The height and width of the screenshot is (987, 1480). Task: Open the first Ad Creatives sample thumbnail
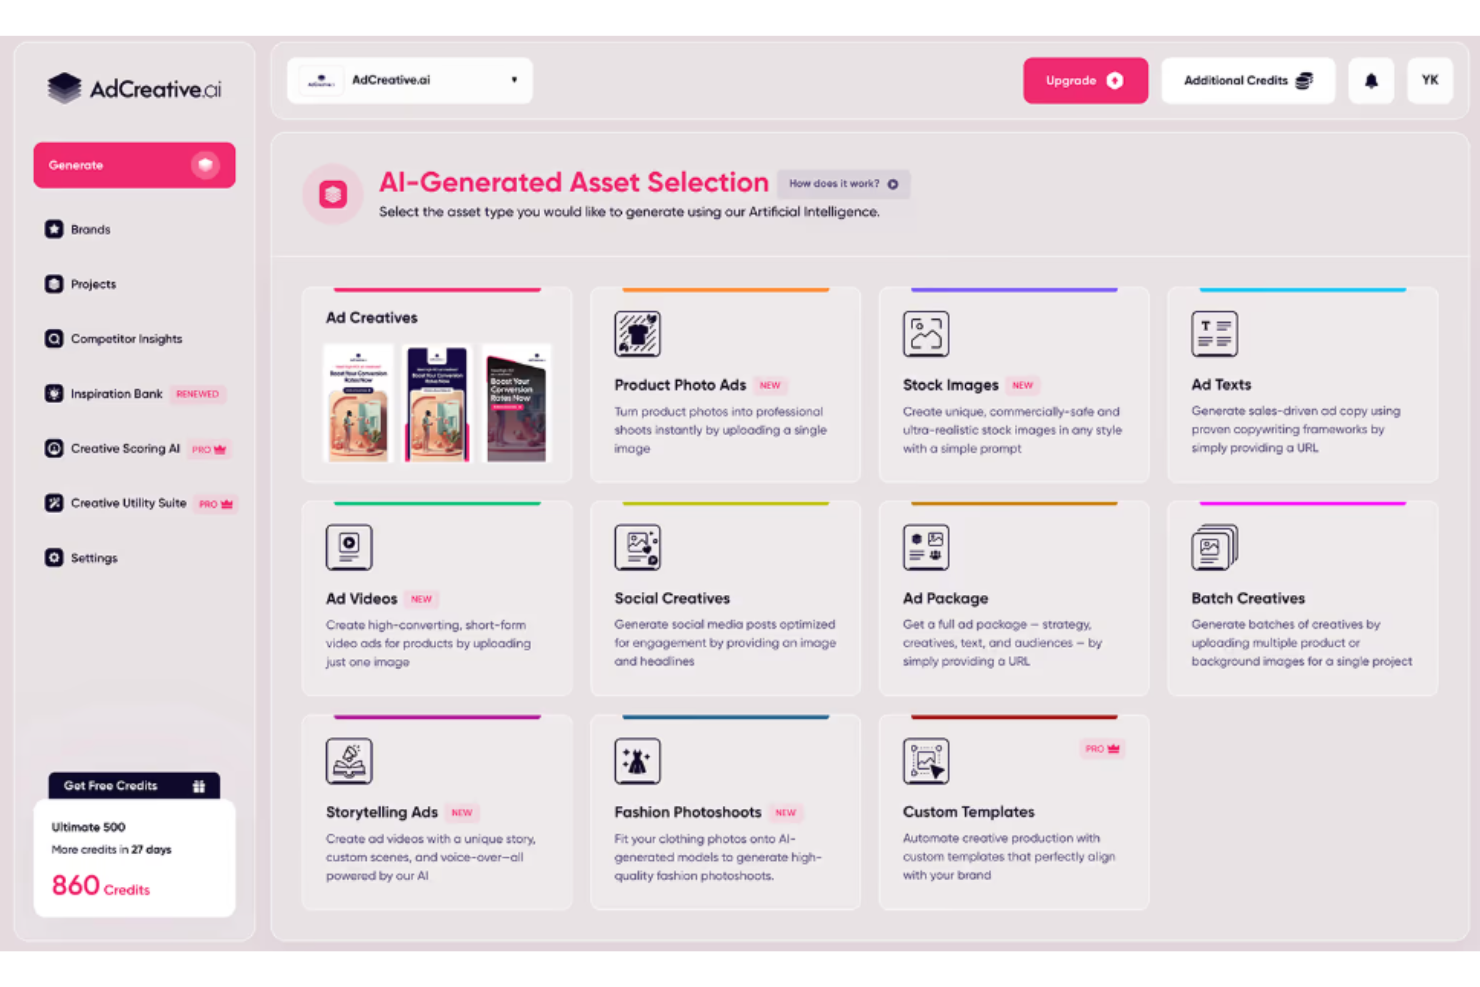click(358, 404)
